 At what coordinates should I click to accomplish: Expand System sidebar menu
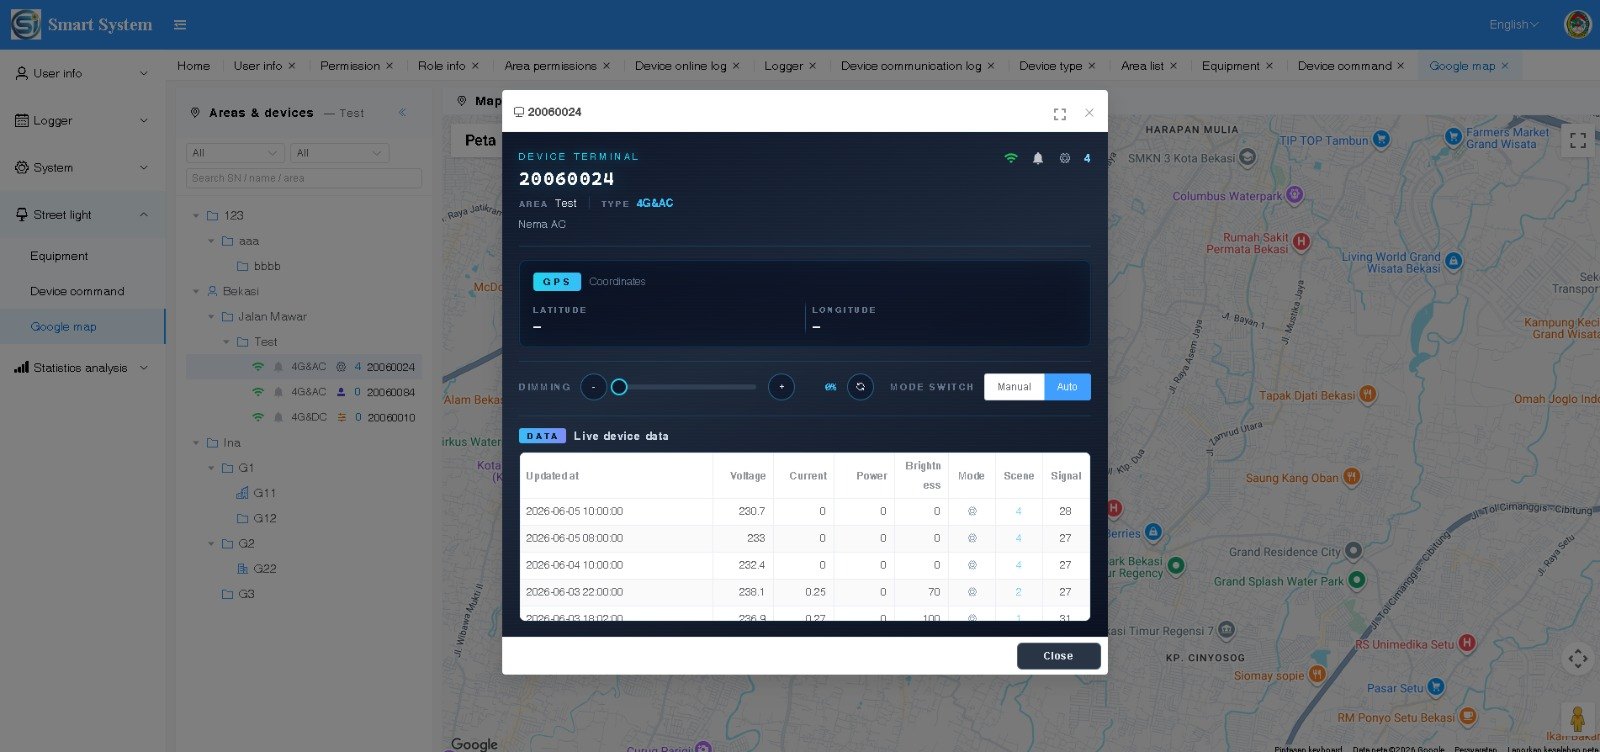pyautogui.click(x=82, y=167)
